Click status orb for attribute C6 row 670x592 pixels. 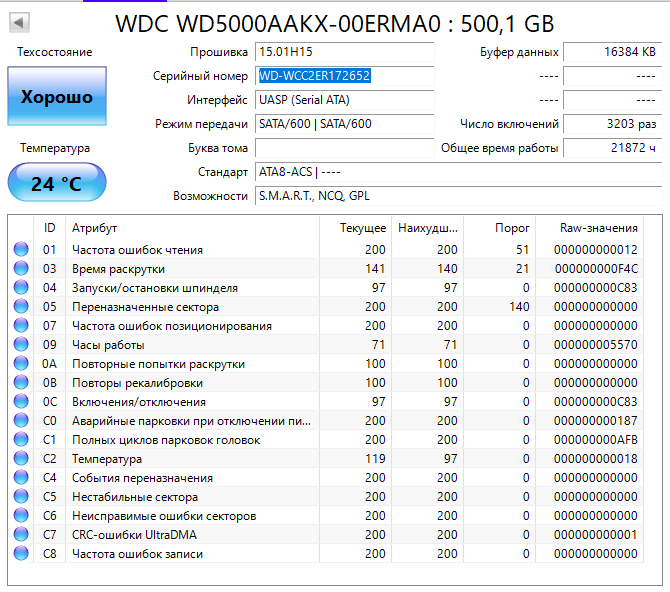21,515
